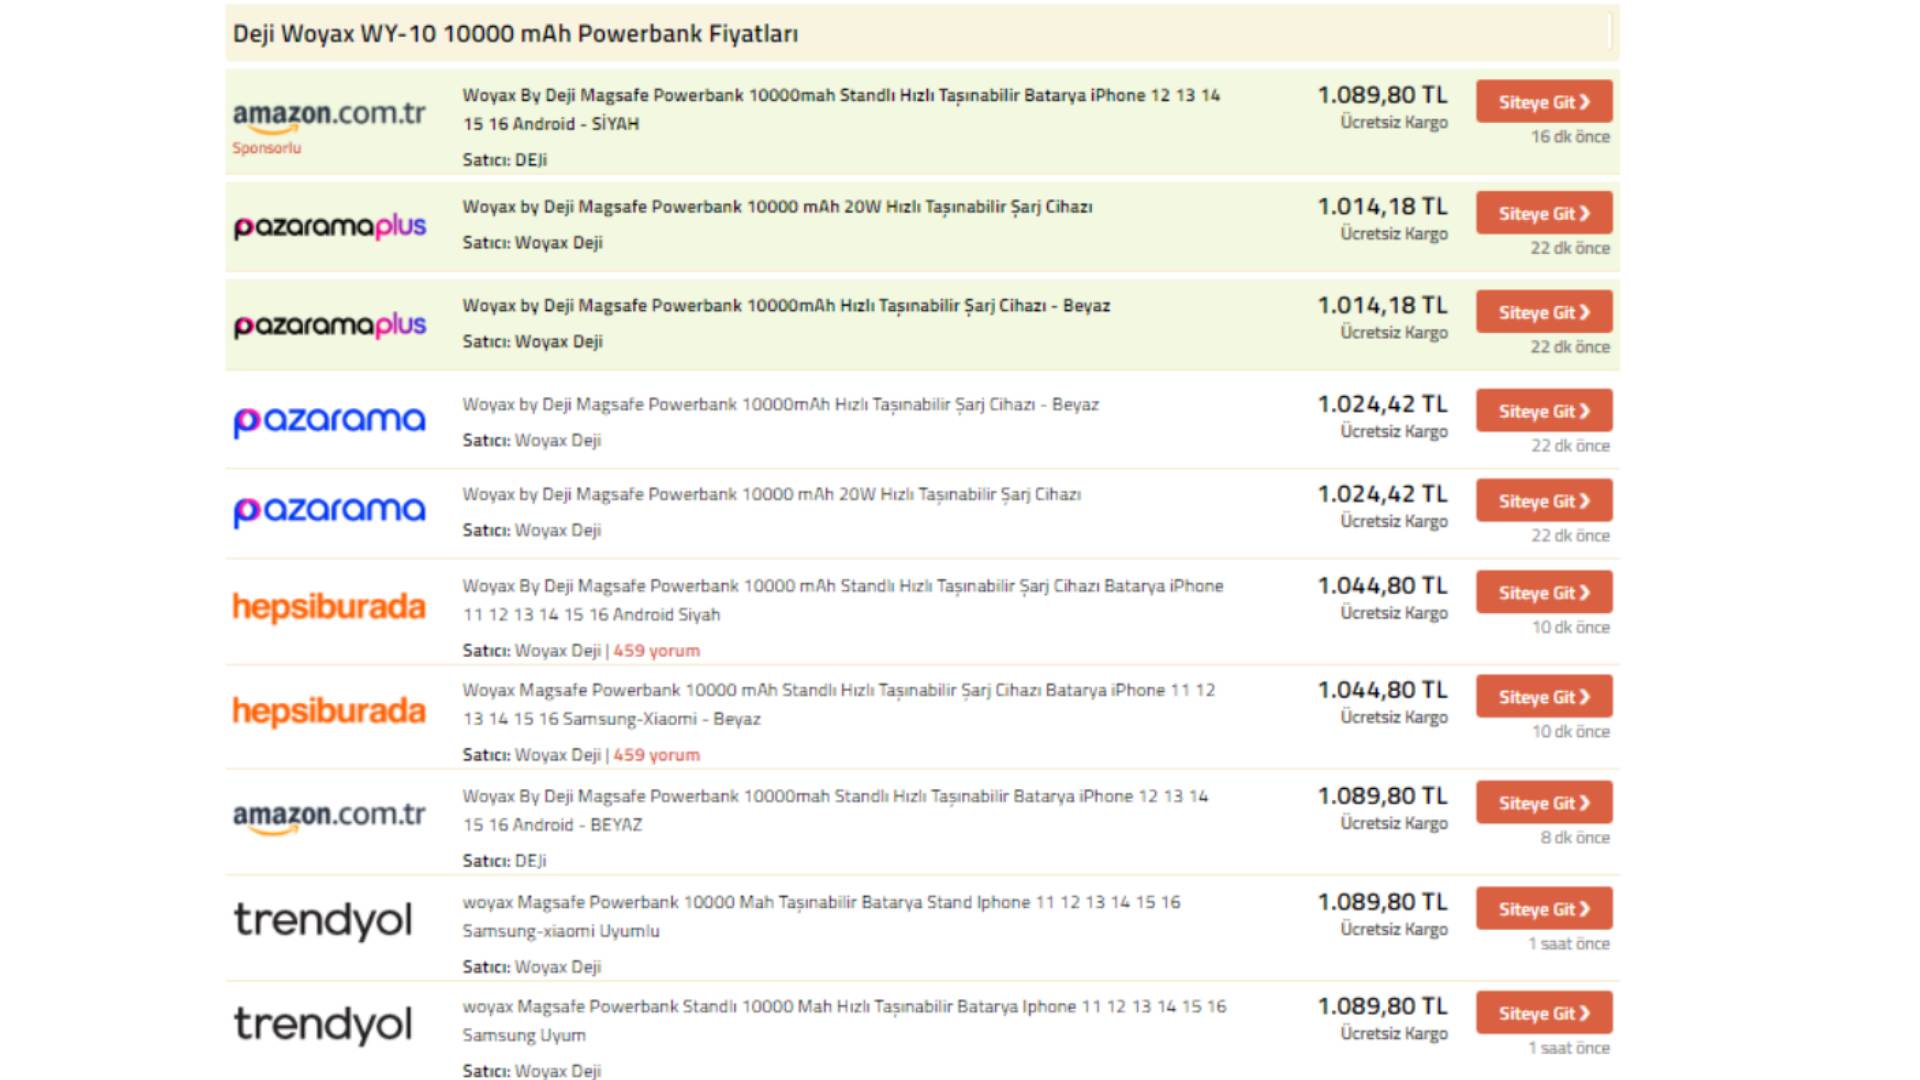
Task: Click trendyol logo for Samsung-xiaomi Uyumlu listing
Action: 323,921
